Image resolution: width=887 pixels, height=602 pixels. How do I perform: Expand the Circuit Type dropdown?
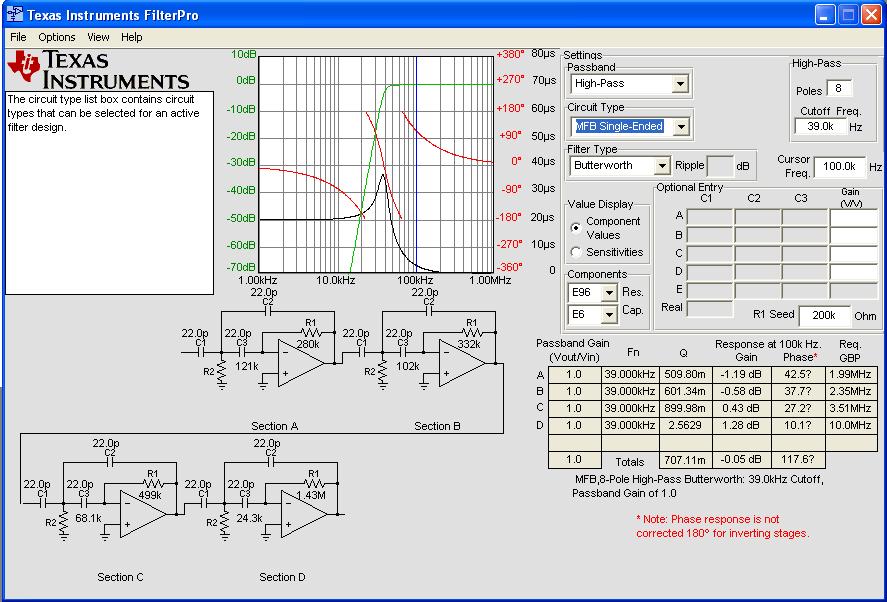pyautogui.click(x=681, y=127)
